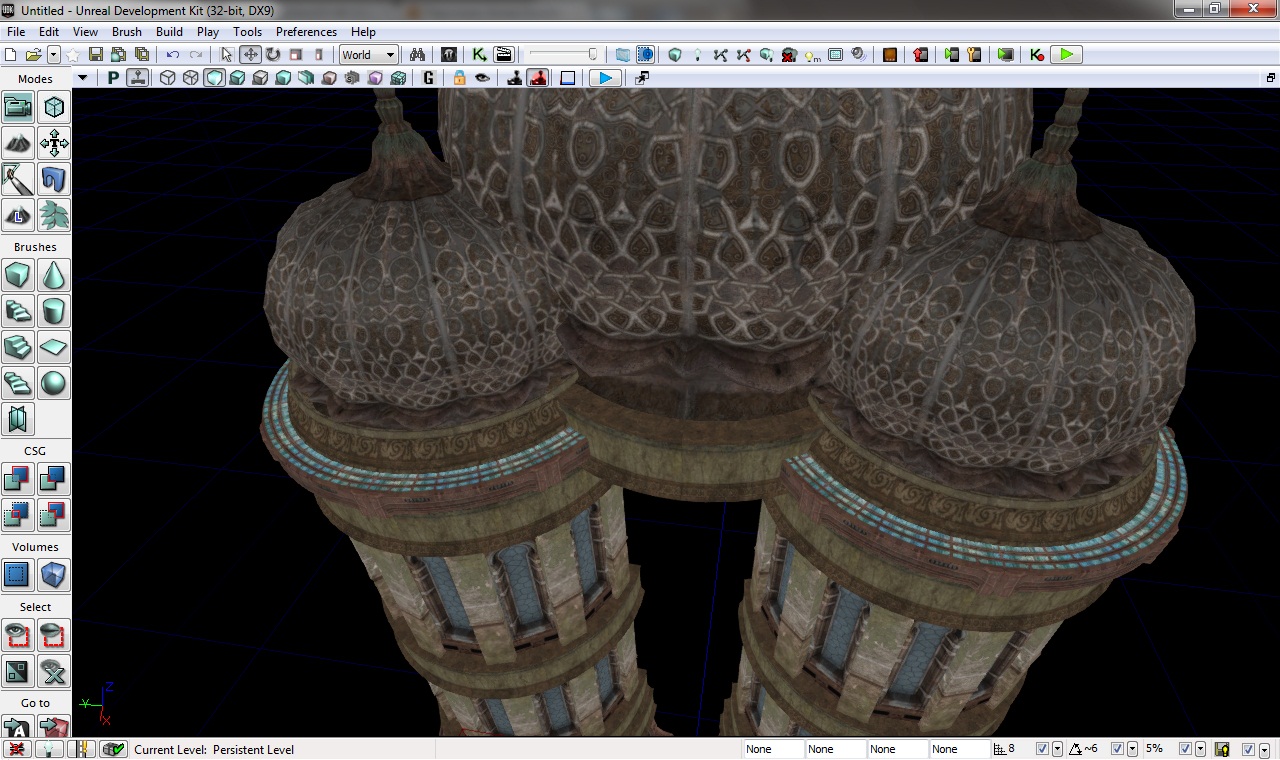Open the World coordinate system dropdown
This screenshot has width=1280, height=760.
(x=368, y=55)
